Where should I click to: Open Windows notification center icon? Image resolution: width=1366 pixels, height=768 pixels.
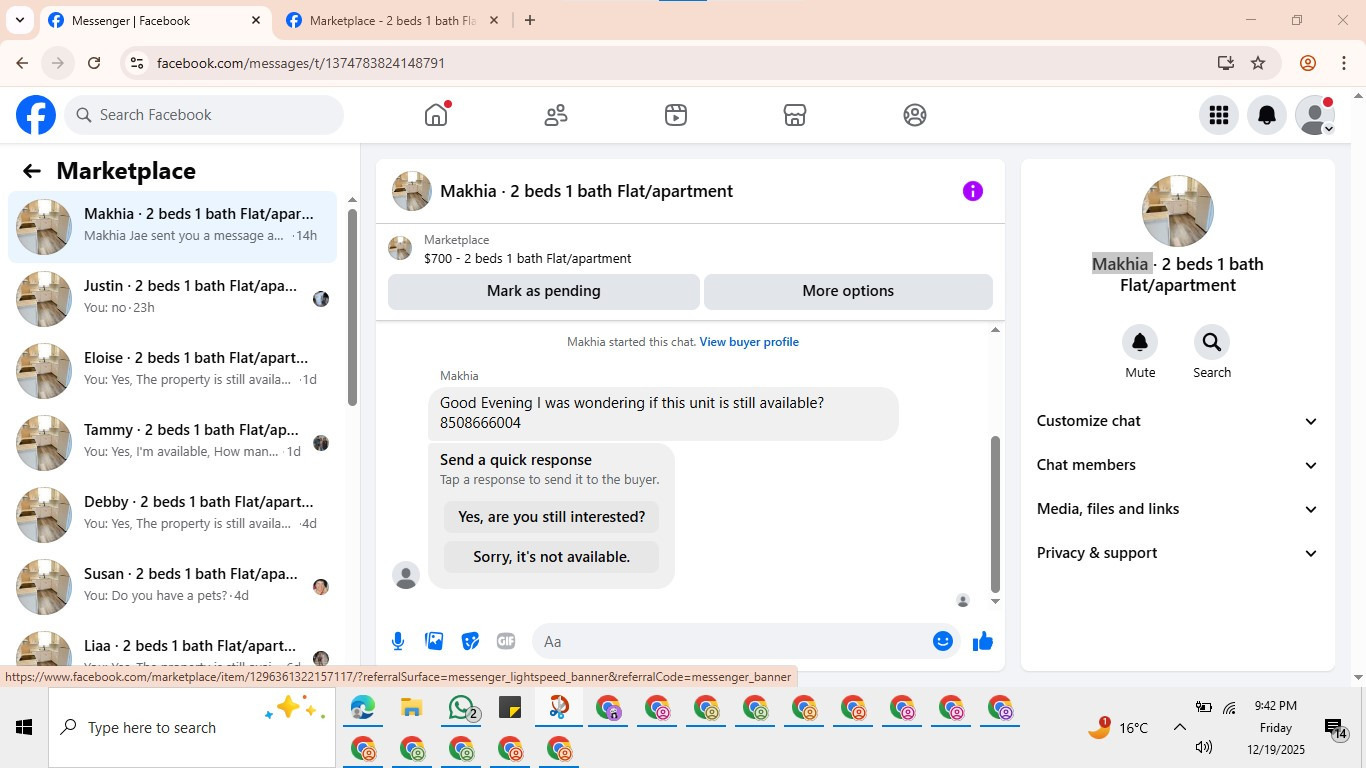[1333, 728]
